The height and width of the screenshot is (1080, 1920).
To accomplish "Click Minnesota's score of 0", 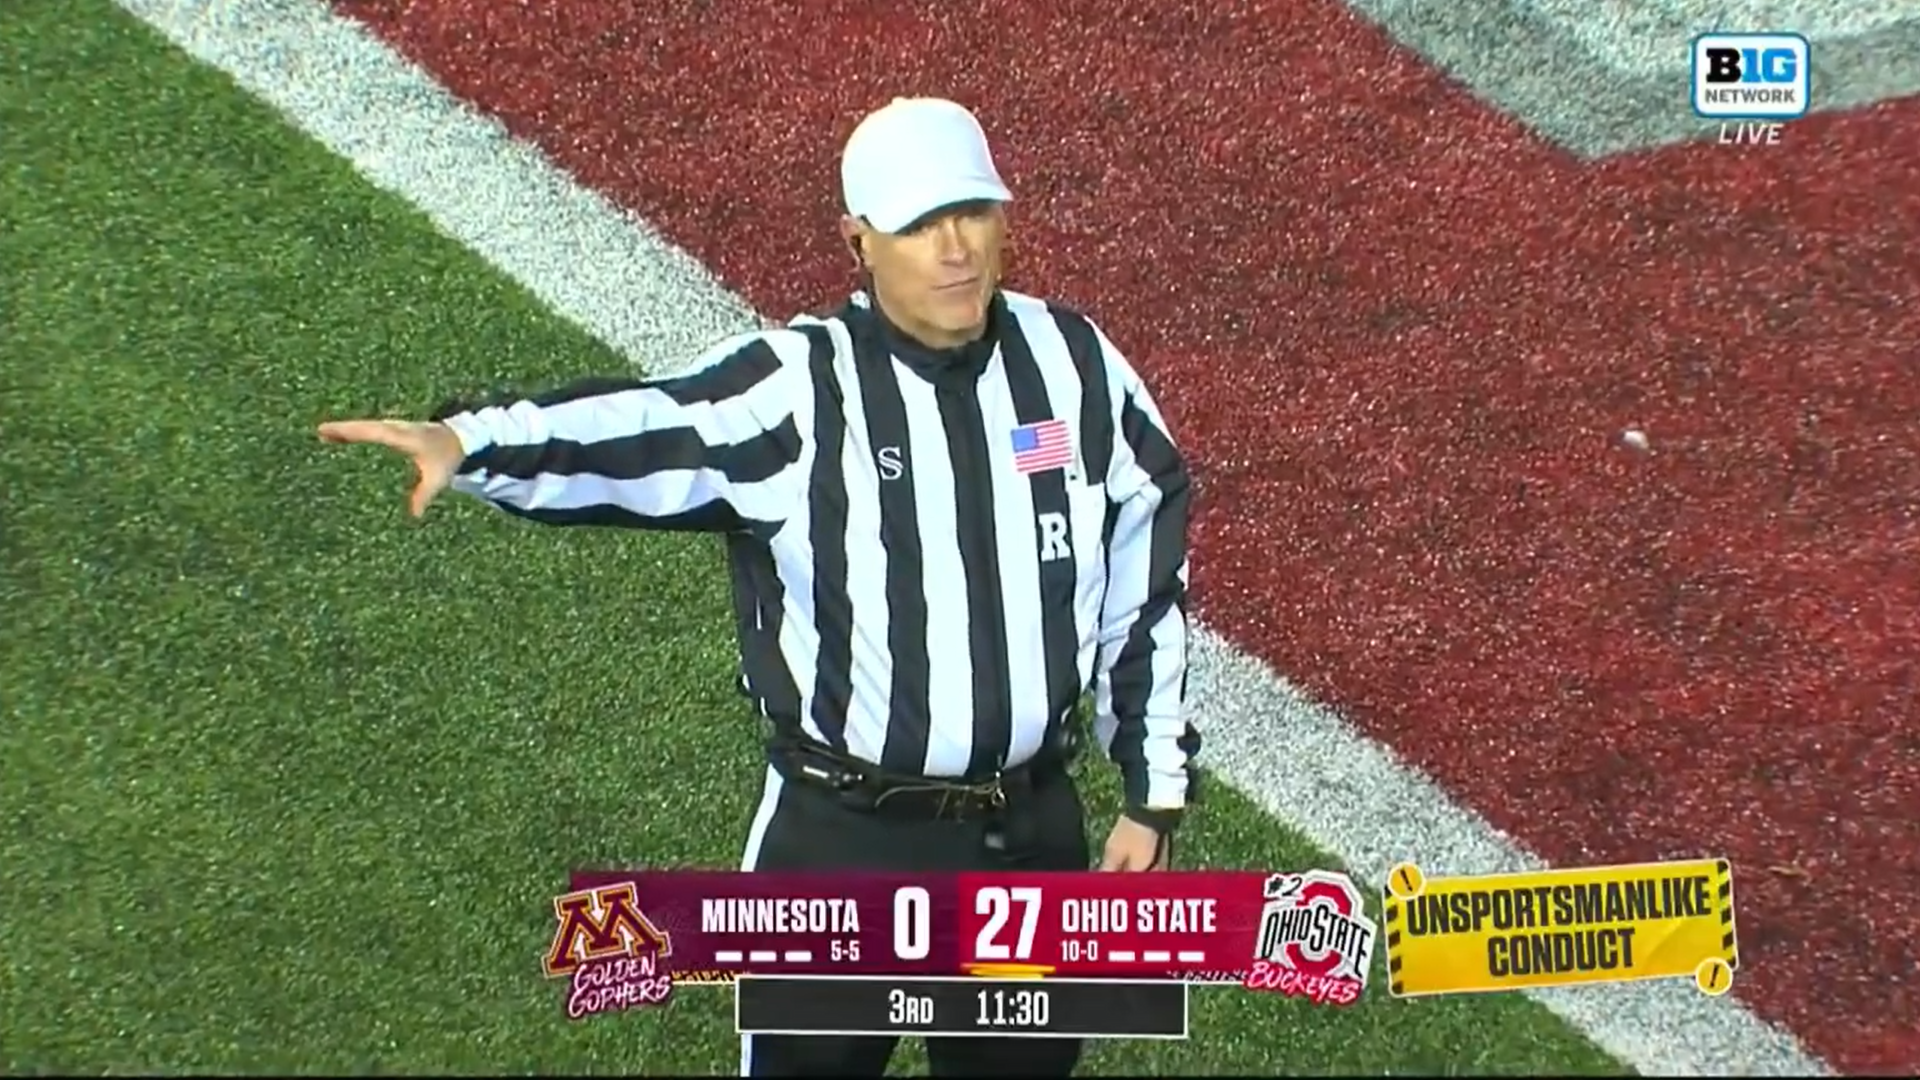I will (x=911, y=924).
